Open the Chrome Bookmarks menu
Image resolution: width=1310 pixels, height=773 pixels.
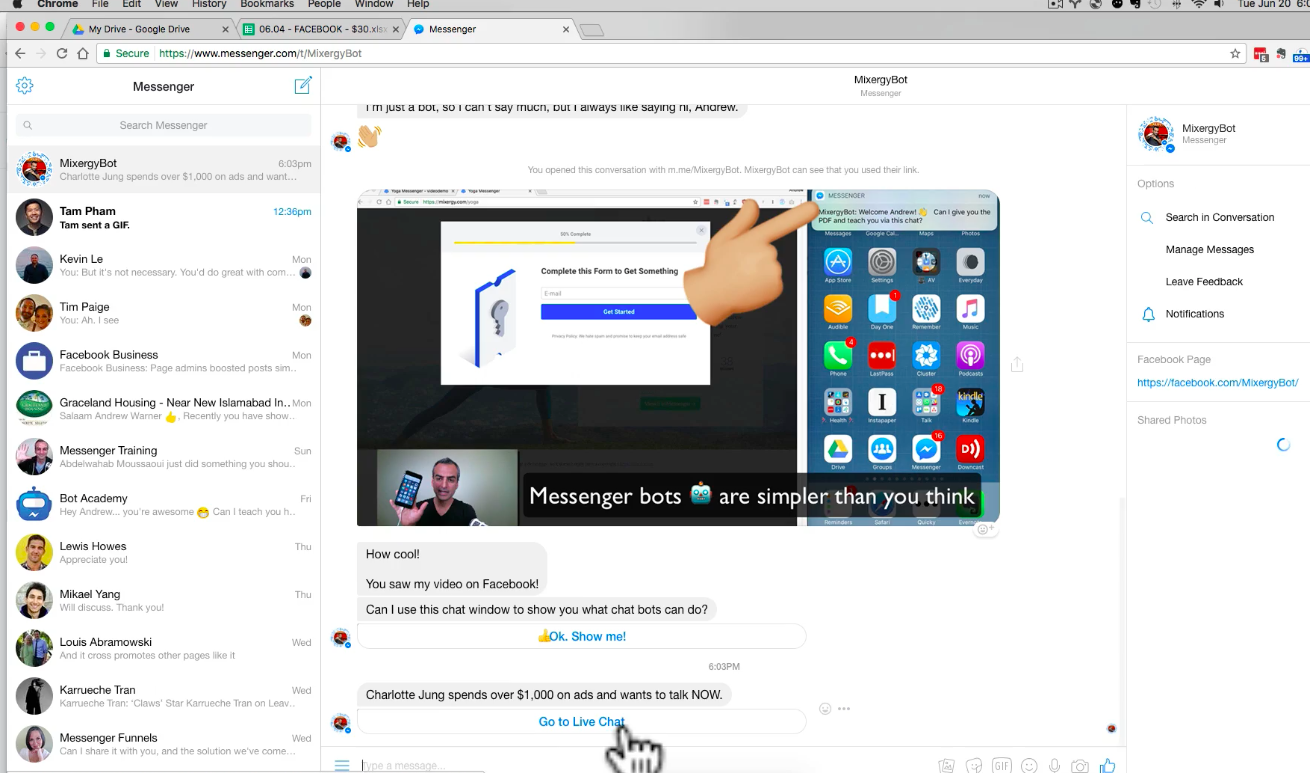click(266, 4)
